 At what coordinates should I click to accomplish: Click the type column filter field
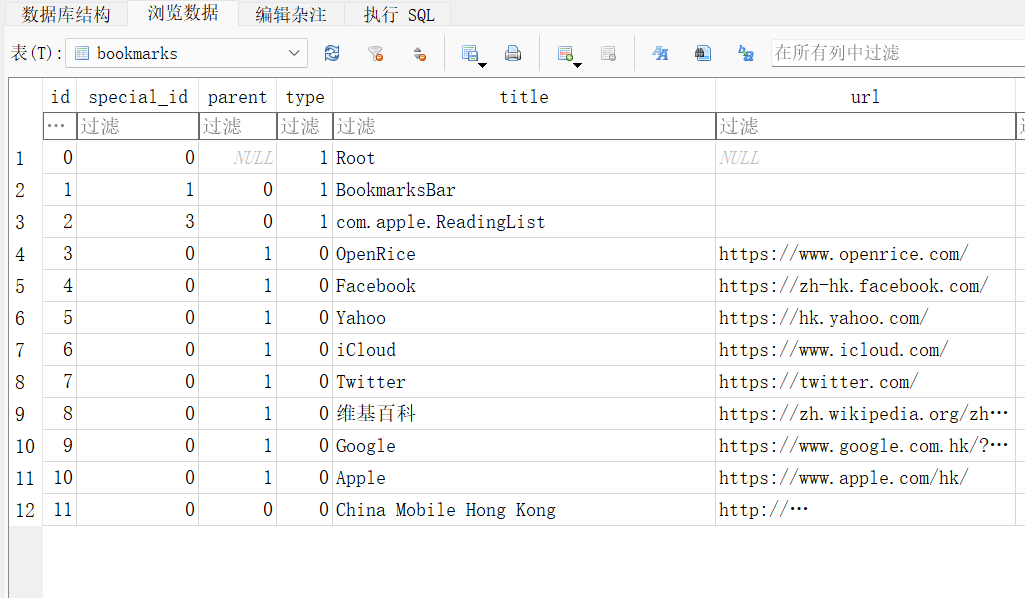pos(305,126)
